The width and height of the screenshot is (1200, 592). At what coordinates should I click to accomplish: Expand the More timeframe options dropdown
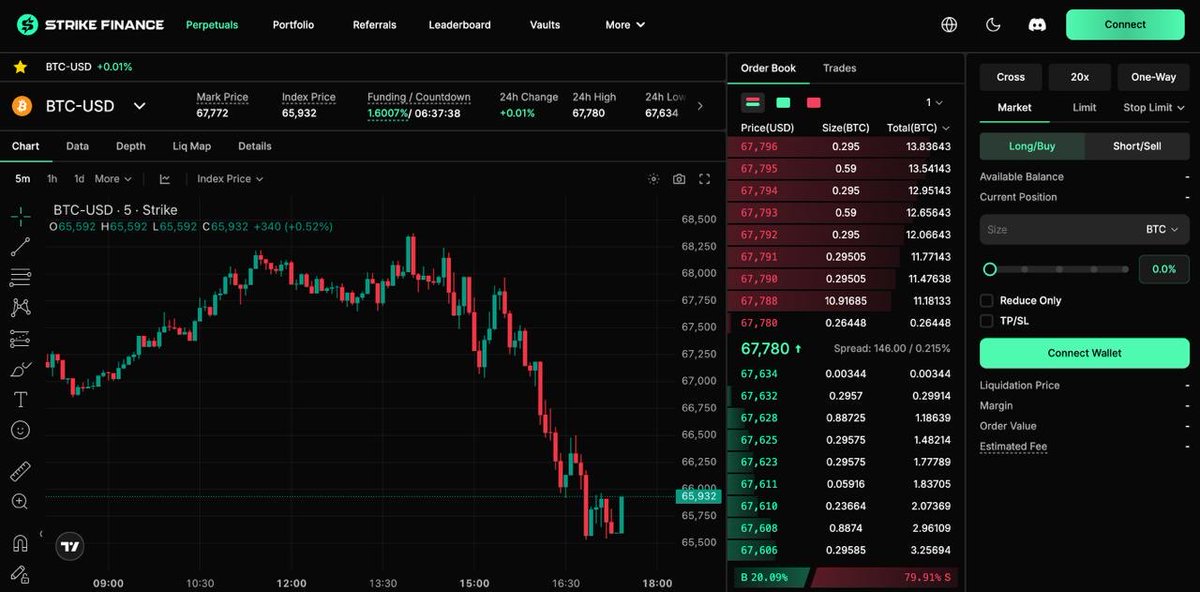click(x=111, y=178)
